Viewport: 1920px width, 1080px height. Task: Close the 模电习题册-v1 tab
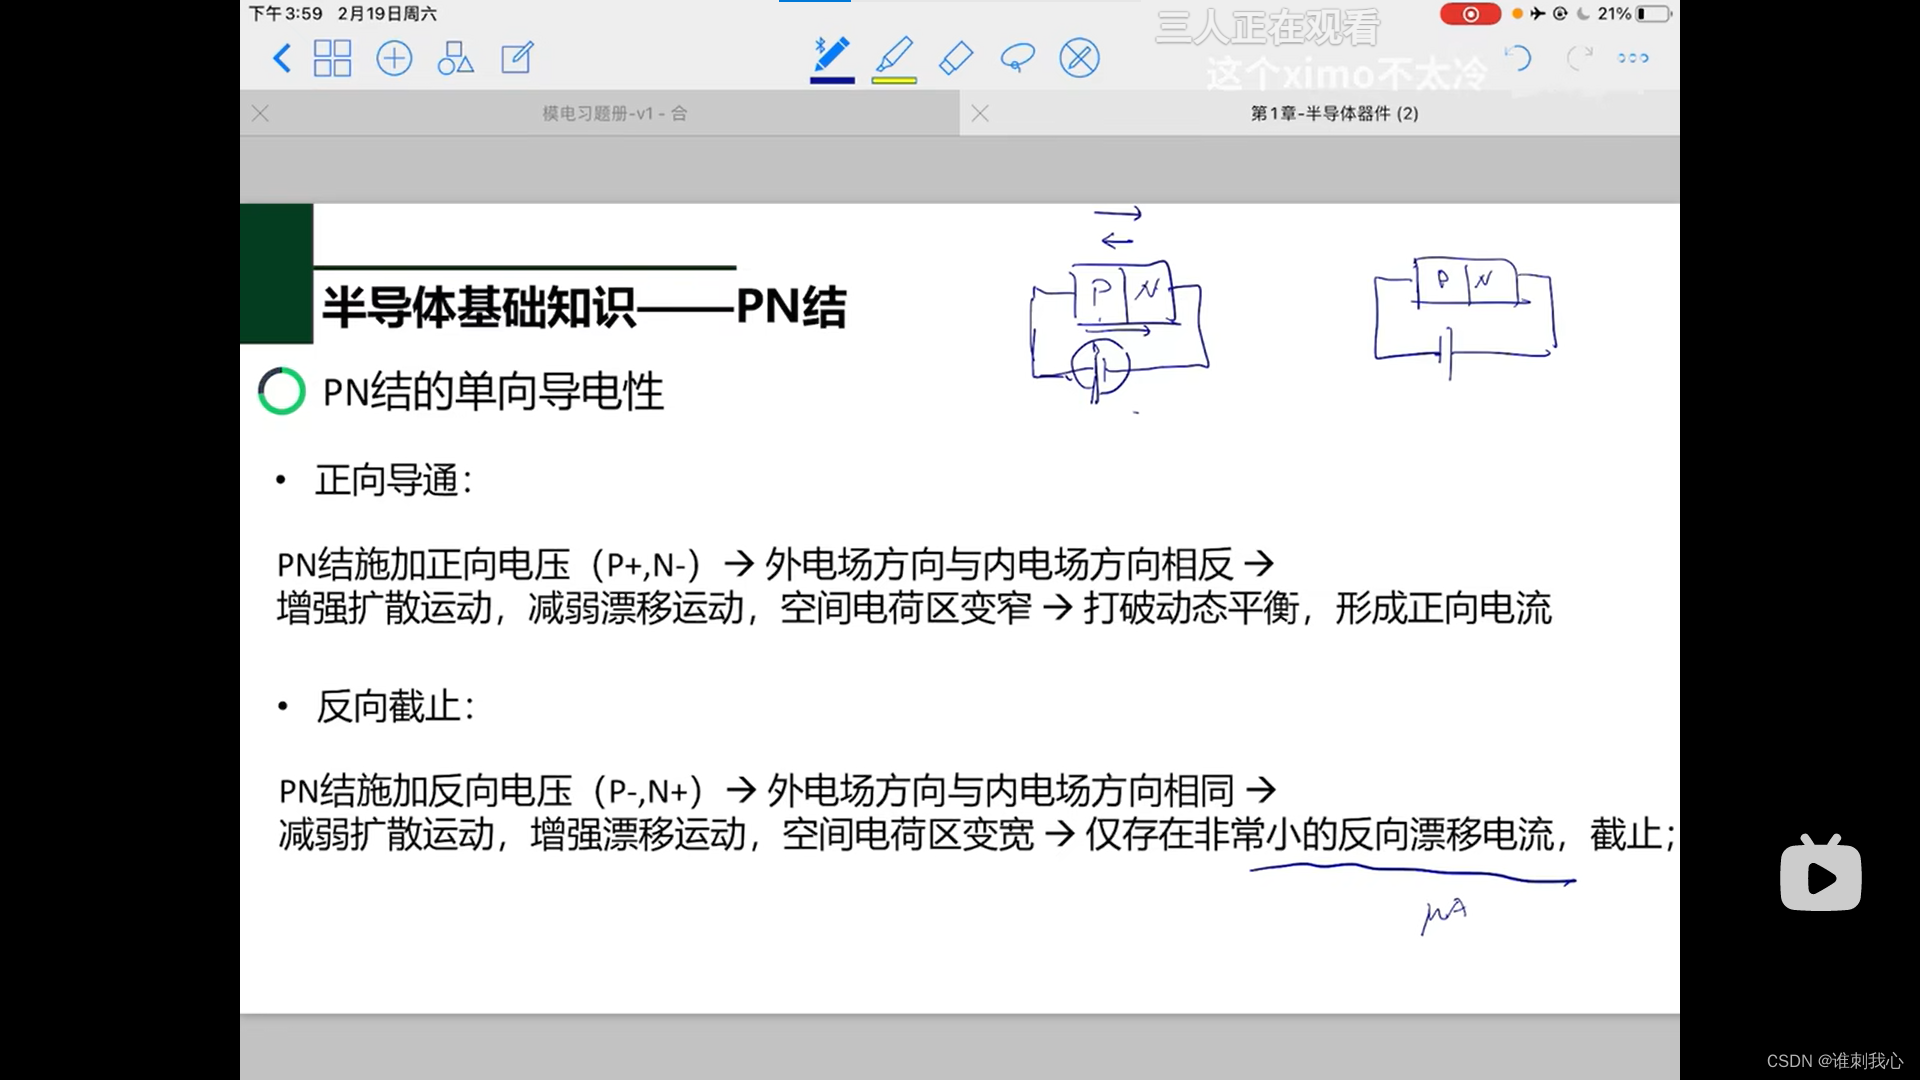point(261,113)
